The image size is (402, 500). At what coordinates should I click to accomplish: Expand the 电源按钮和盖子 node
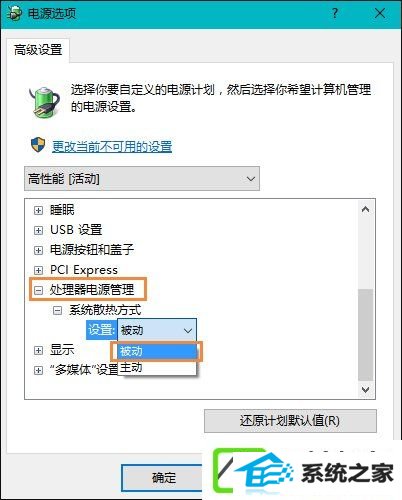pos(39,250)
